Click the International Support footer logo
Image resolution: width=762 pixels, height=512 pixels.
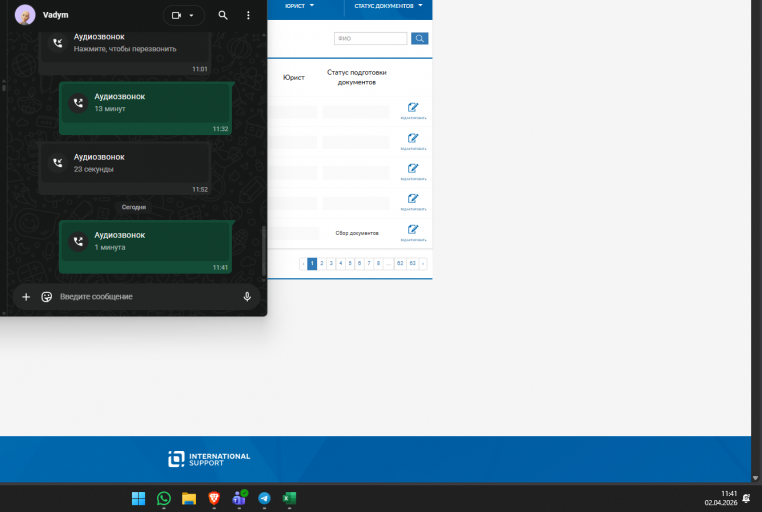(209, 459)
